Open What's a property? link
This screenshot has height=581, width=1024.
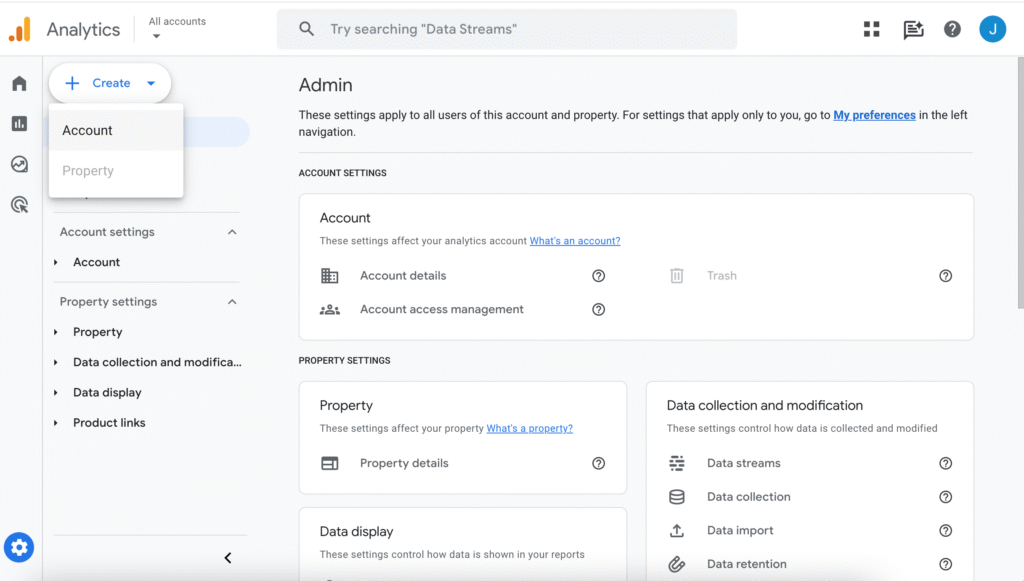[x=529, y=428]
